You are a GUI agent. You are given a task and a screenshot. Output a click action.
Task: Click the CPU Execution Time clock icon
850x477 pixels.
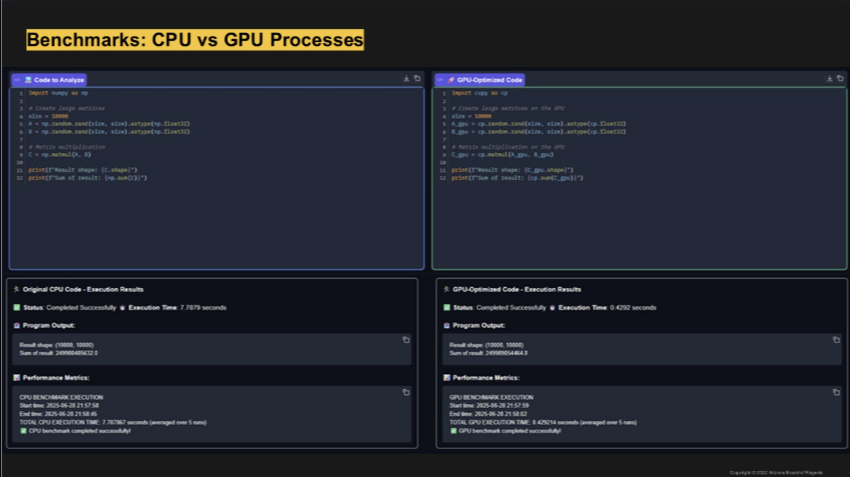pyautogui.click(x=123, y=308)
